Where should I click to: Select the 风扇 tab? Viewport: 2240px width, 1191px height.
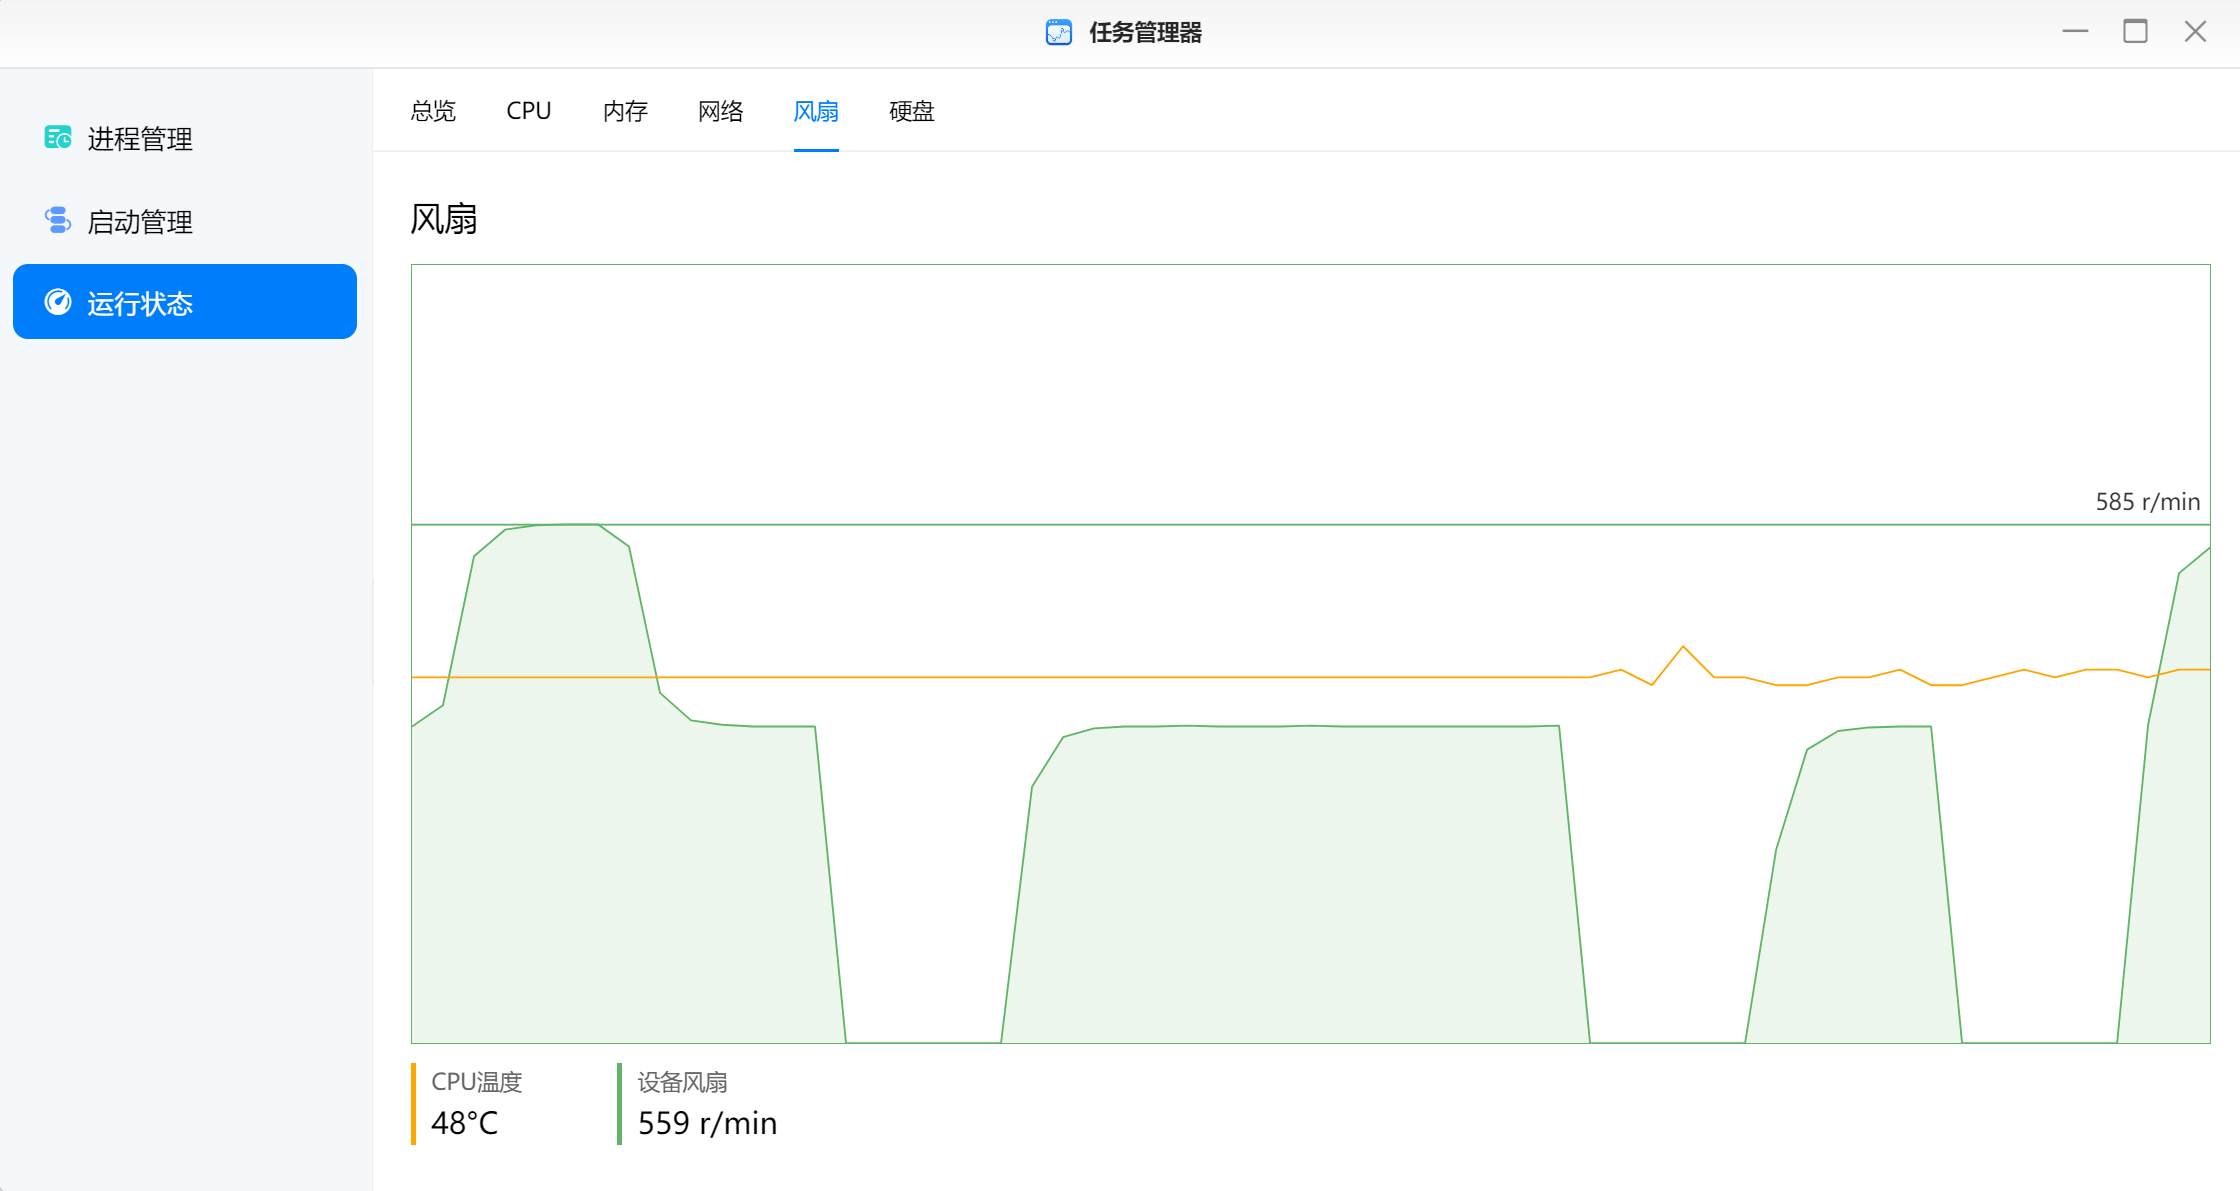(x=816, y=111)
